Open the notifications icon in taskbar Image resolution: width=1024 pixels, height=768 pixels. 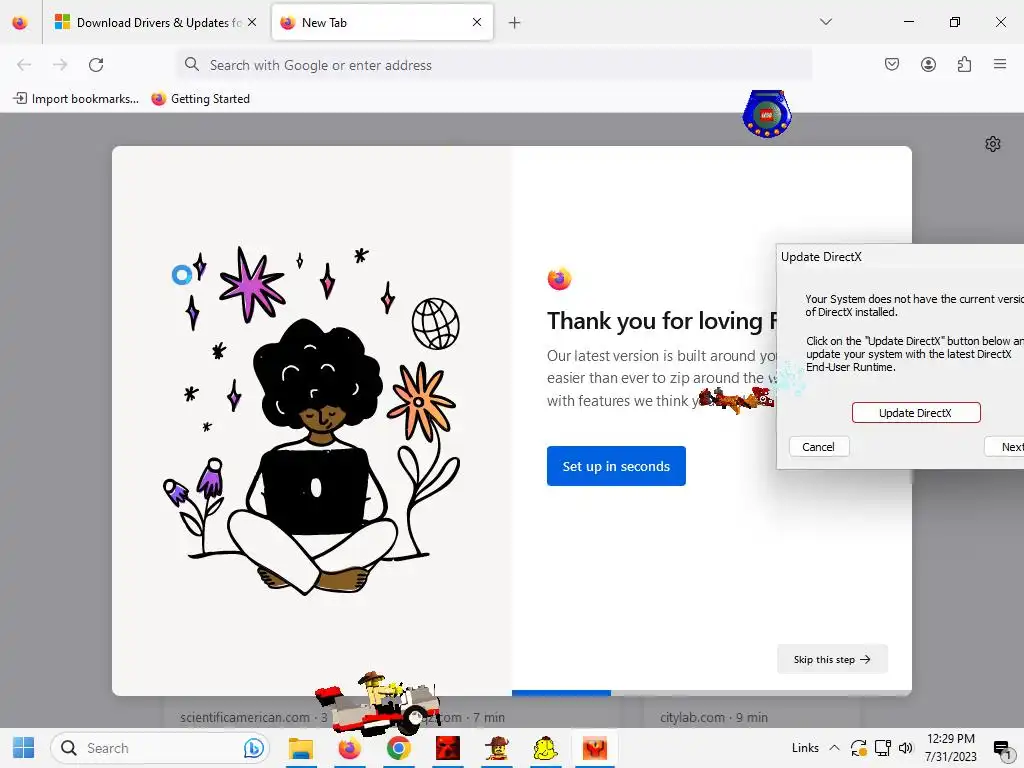(1001, 748)
